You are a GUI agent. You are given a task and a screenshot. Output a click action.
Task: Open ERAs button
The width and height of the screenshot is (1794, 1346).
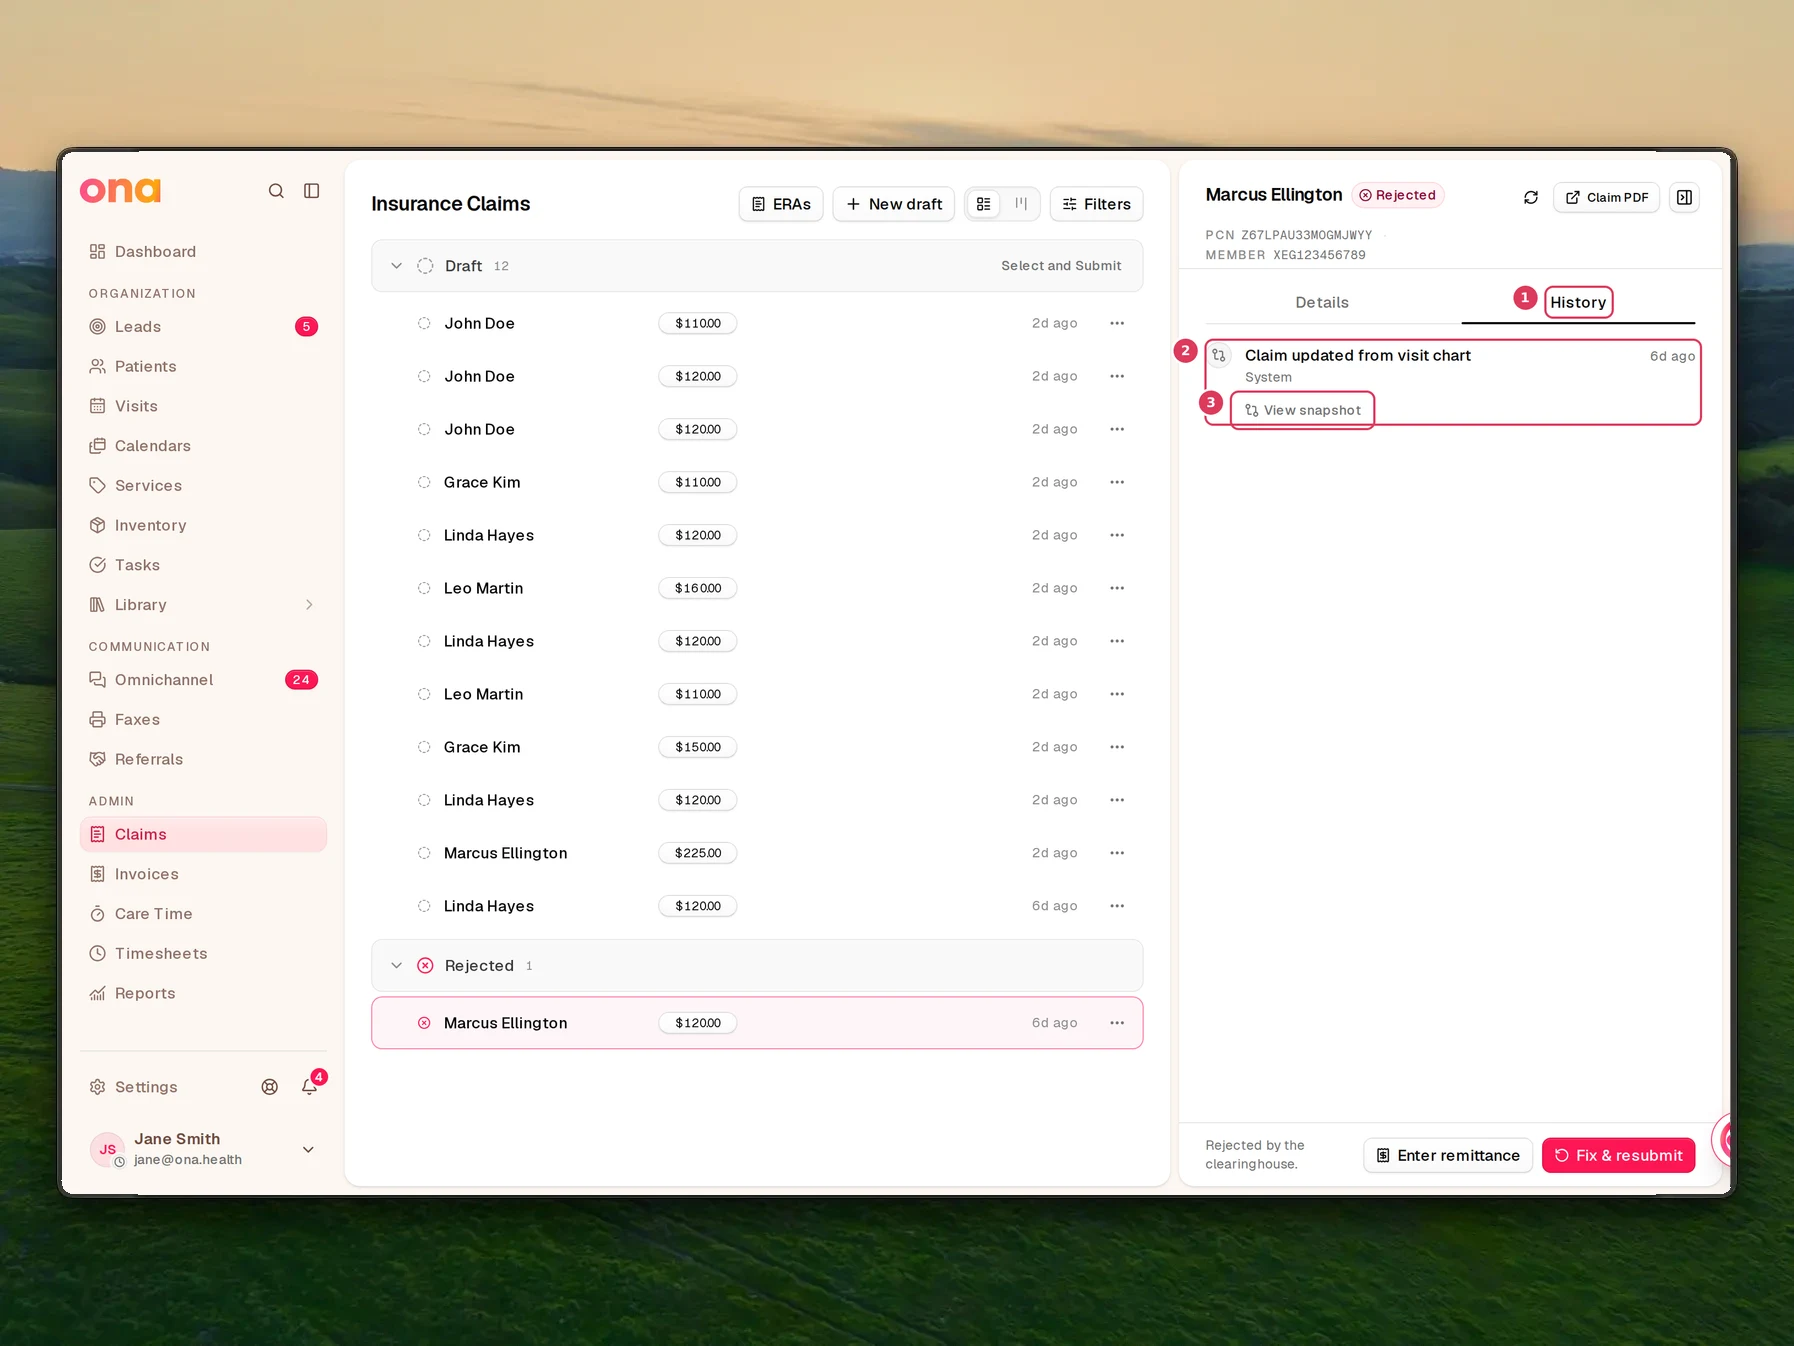pos(781,204)
